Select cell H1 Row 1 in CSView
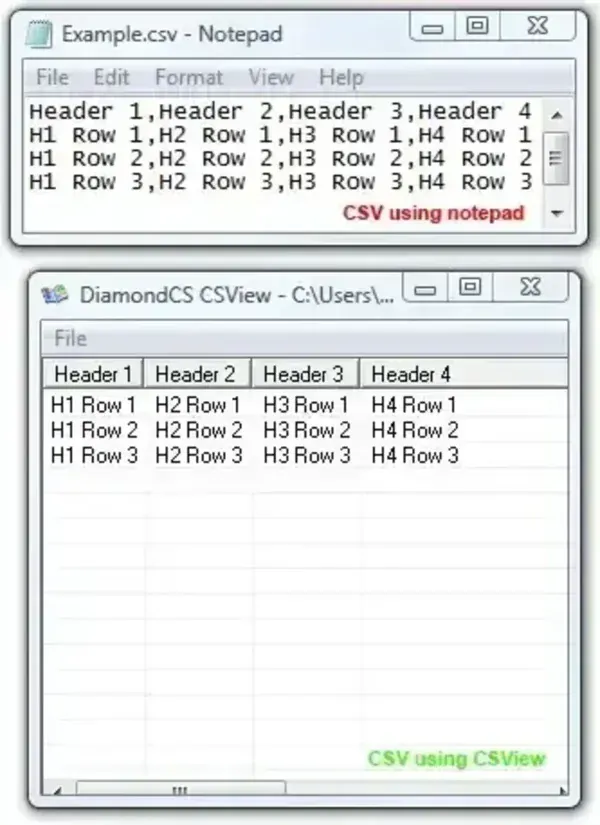 [x=94, y=405]
